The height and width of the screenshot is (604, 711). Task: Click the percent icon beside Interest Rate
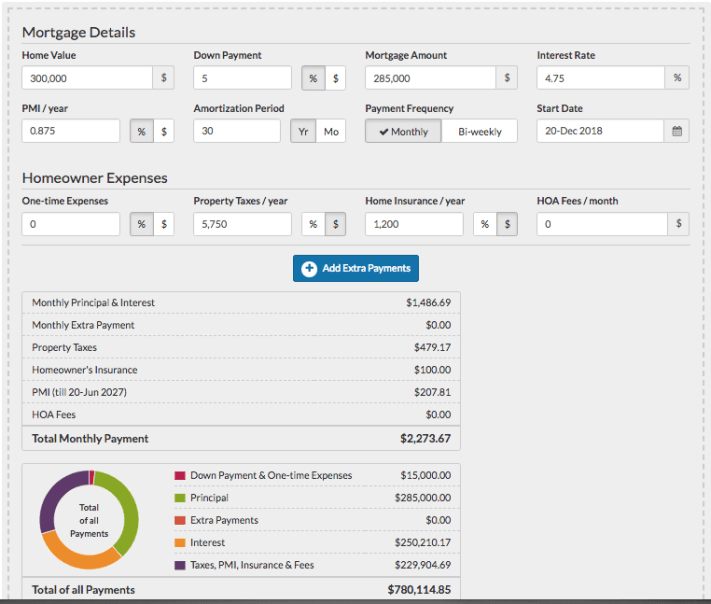pos(677,78)
